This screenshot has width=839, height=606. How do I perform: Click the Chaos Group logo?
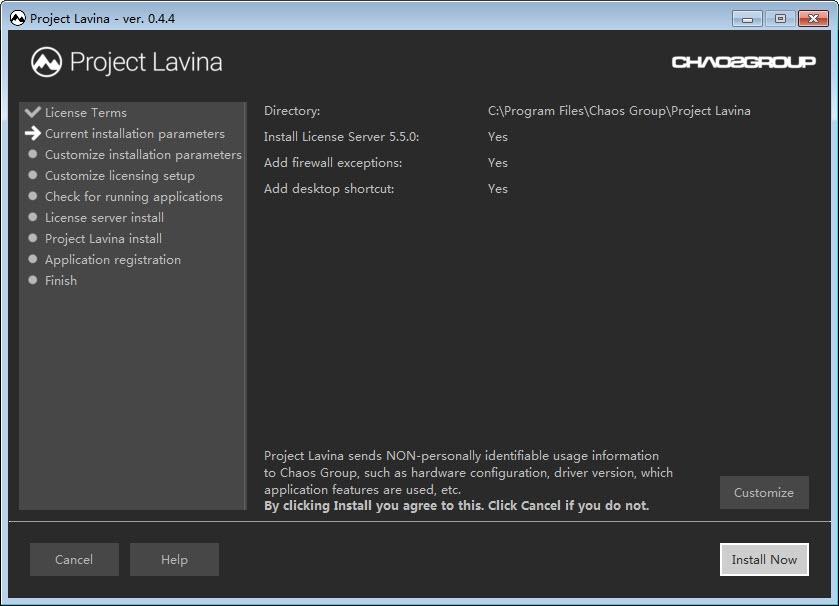pos(743,62)
